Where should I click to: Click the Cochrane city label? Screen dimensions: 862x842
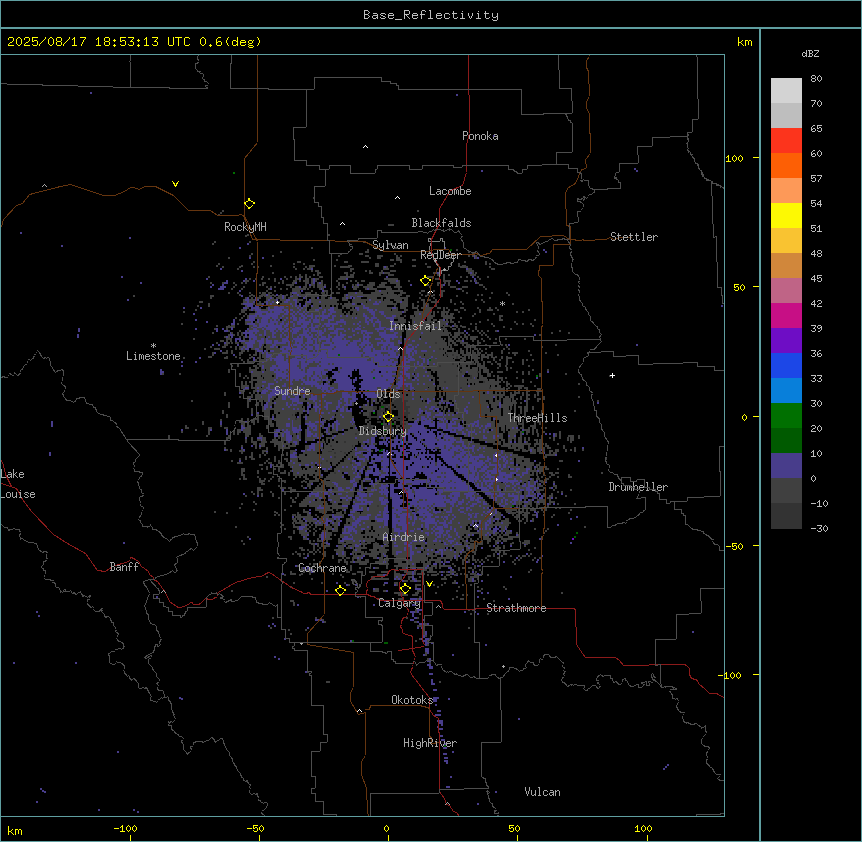(x=322, y=568)
